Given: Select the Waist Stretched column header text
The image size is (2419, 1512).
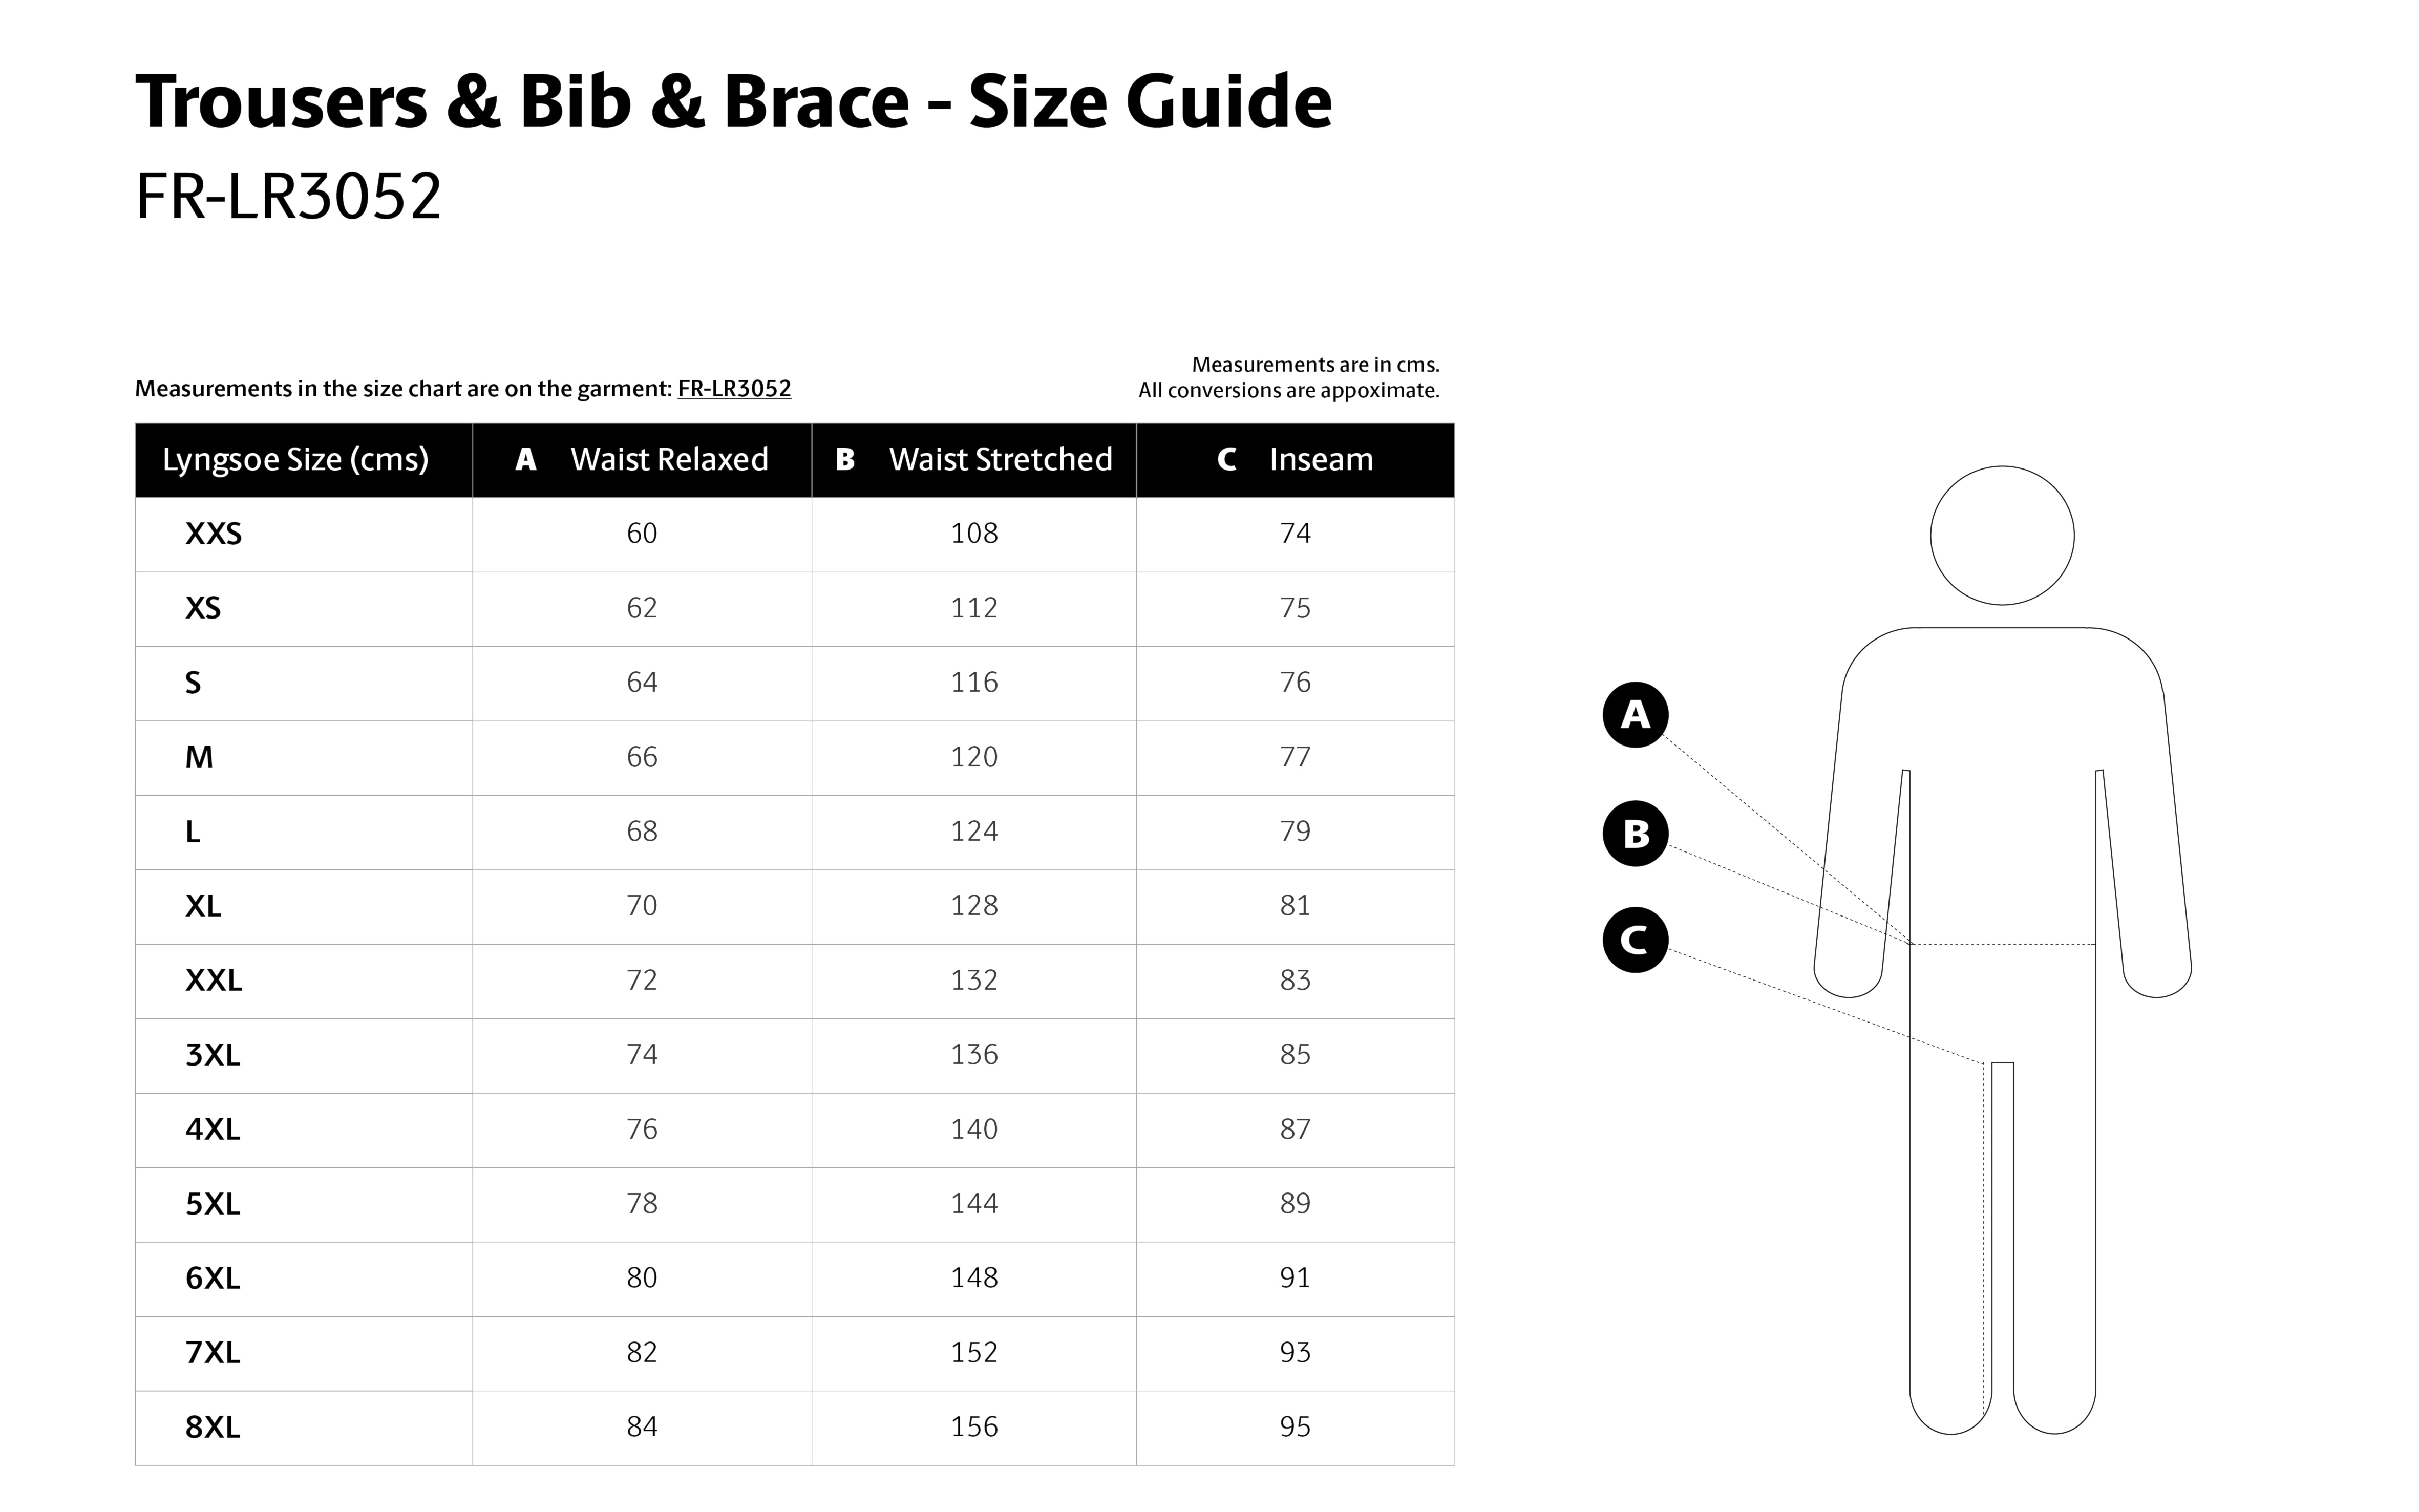Looking at the screenshot, I should click(1000, 460).
